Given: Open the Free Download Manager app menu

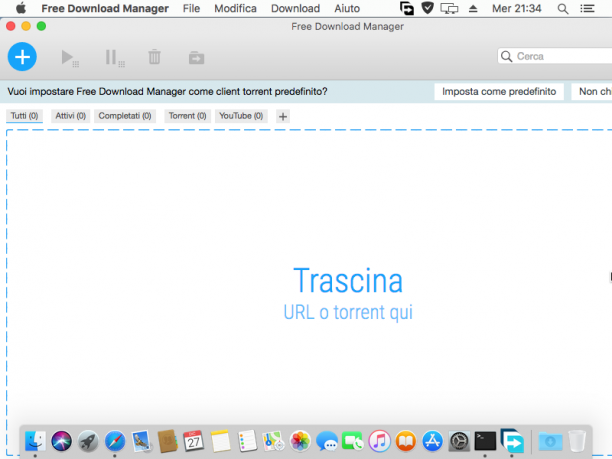Looking at the screenshot, I should coord(105,8).
